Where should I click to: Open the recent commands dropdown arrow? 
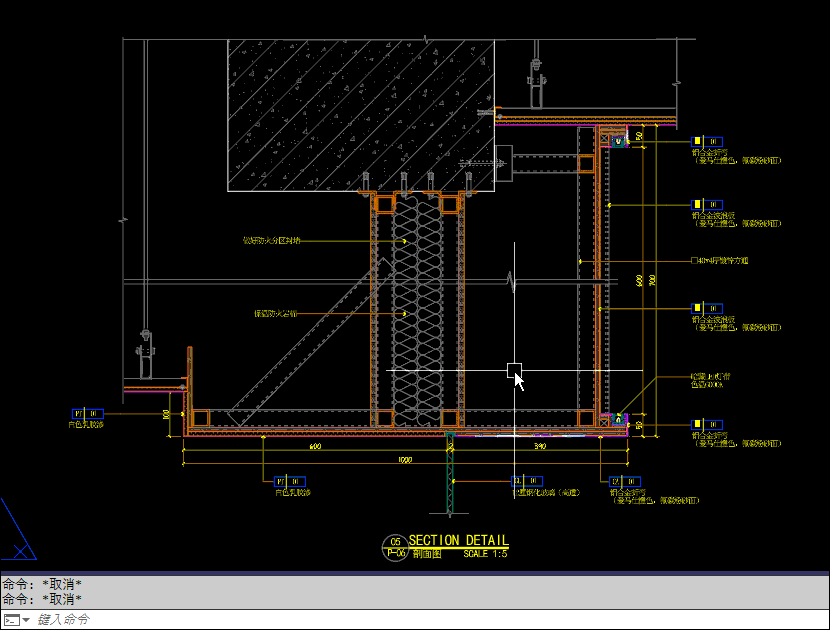[26, 620]
